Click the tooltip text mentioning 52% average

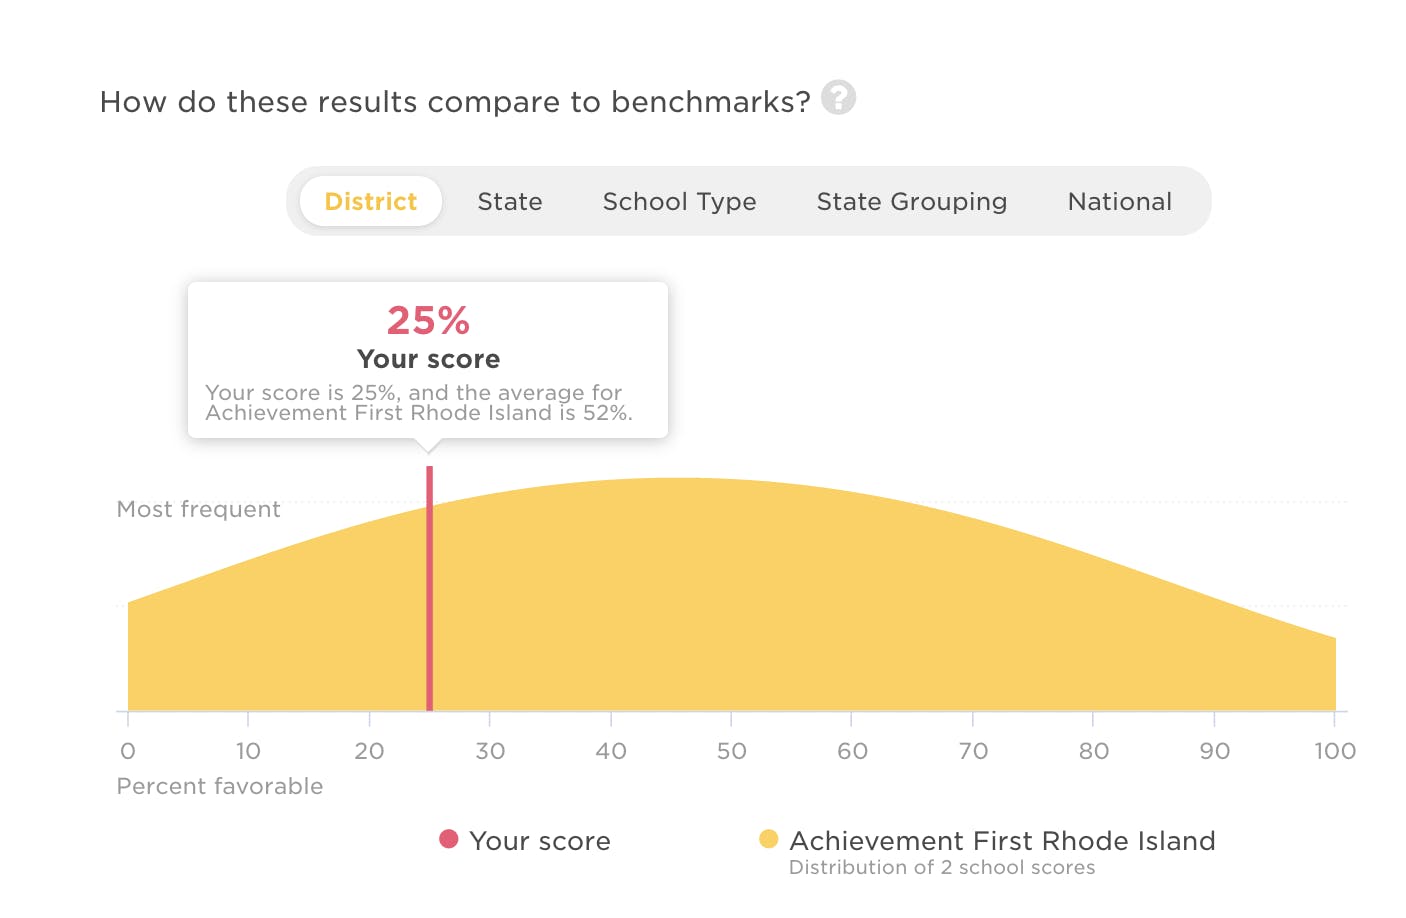(419, 403)
